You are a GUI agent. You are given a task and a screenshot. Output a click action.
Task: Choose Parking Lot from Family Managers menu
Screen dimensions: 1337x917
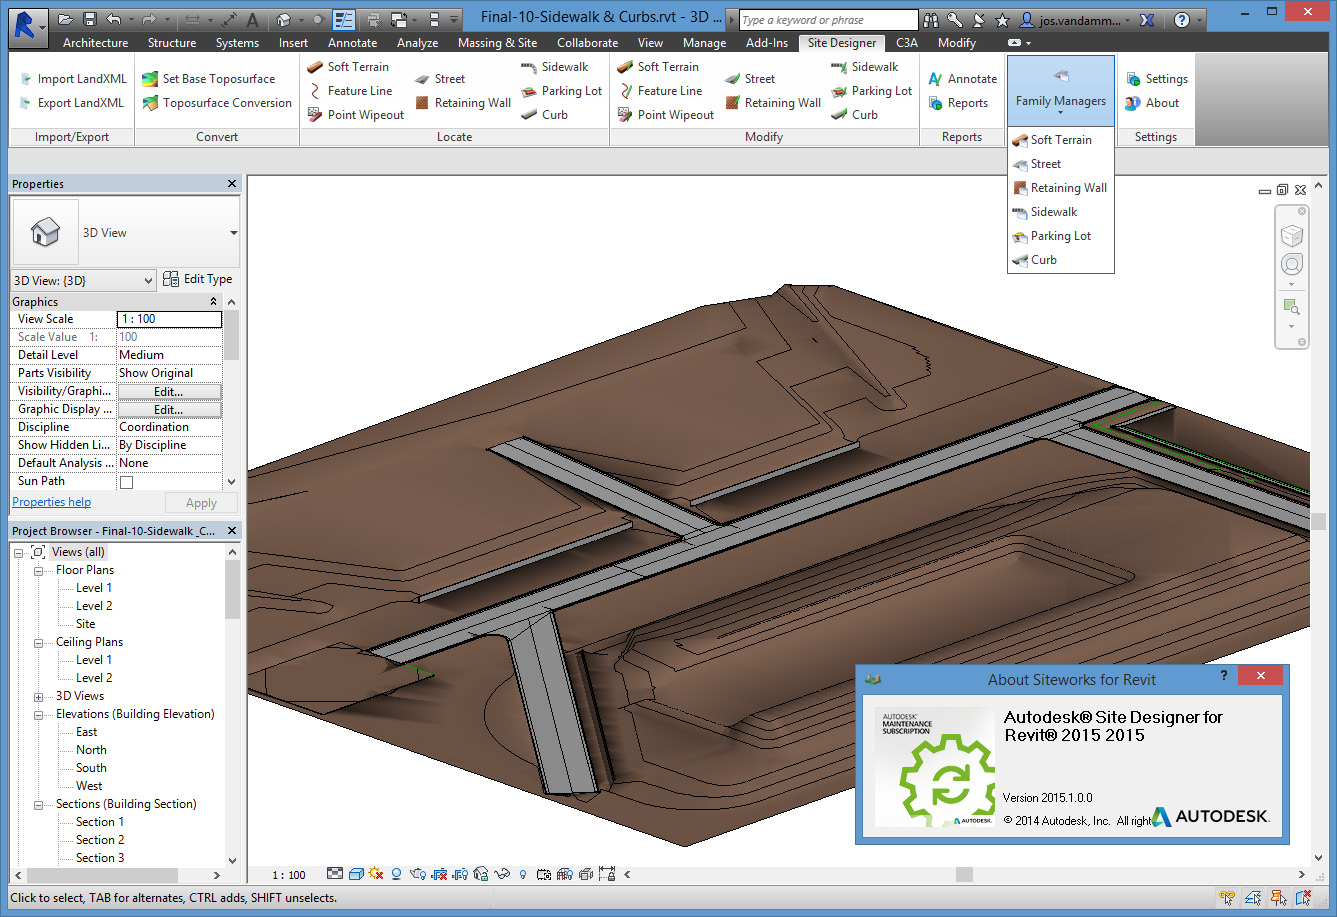coord(1061,236)
